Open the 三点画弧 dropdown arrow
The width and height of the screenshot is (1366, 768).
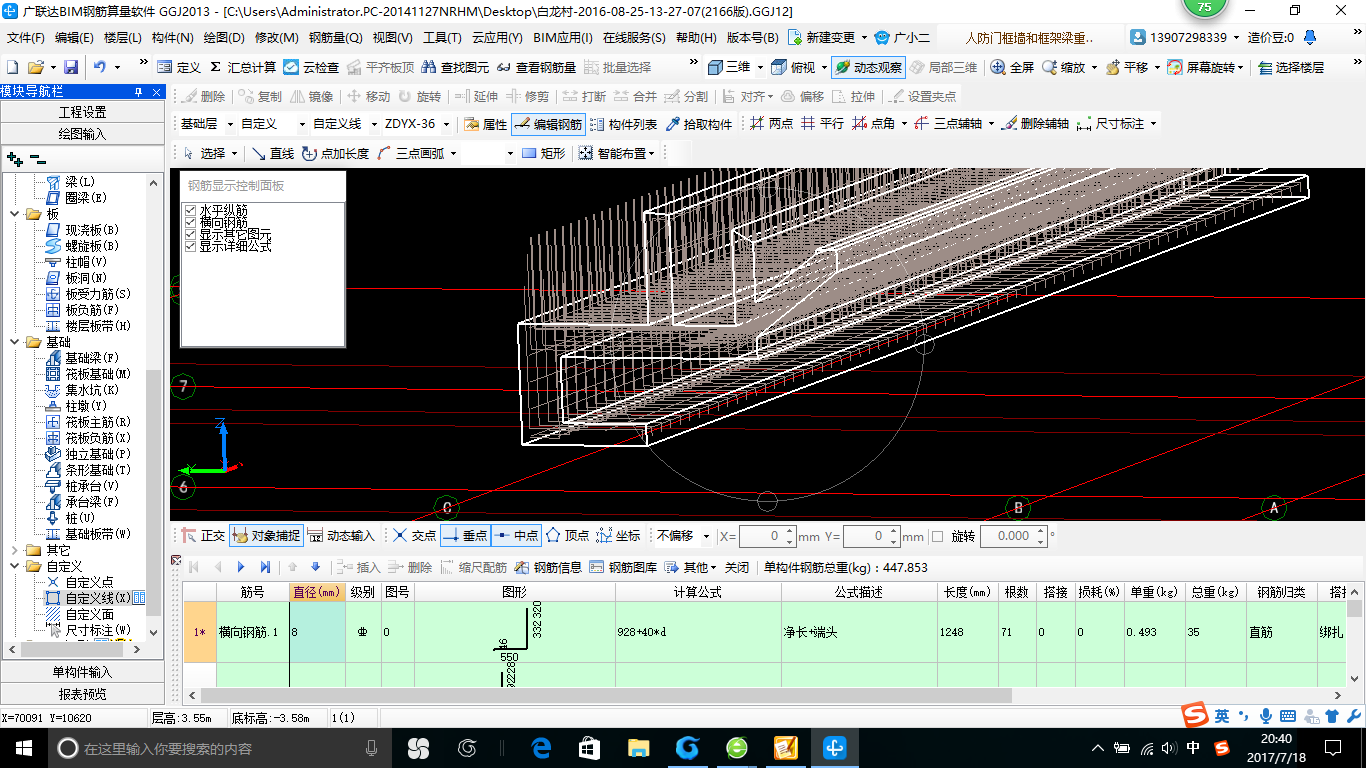[x=453, y=153]
